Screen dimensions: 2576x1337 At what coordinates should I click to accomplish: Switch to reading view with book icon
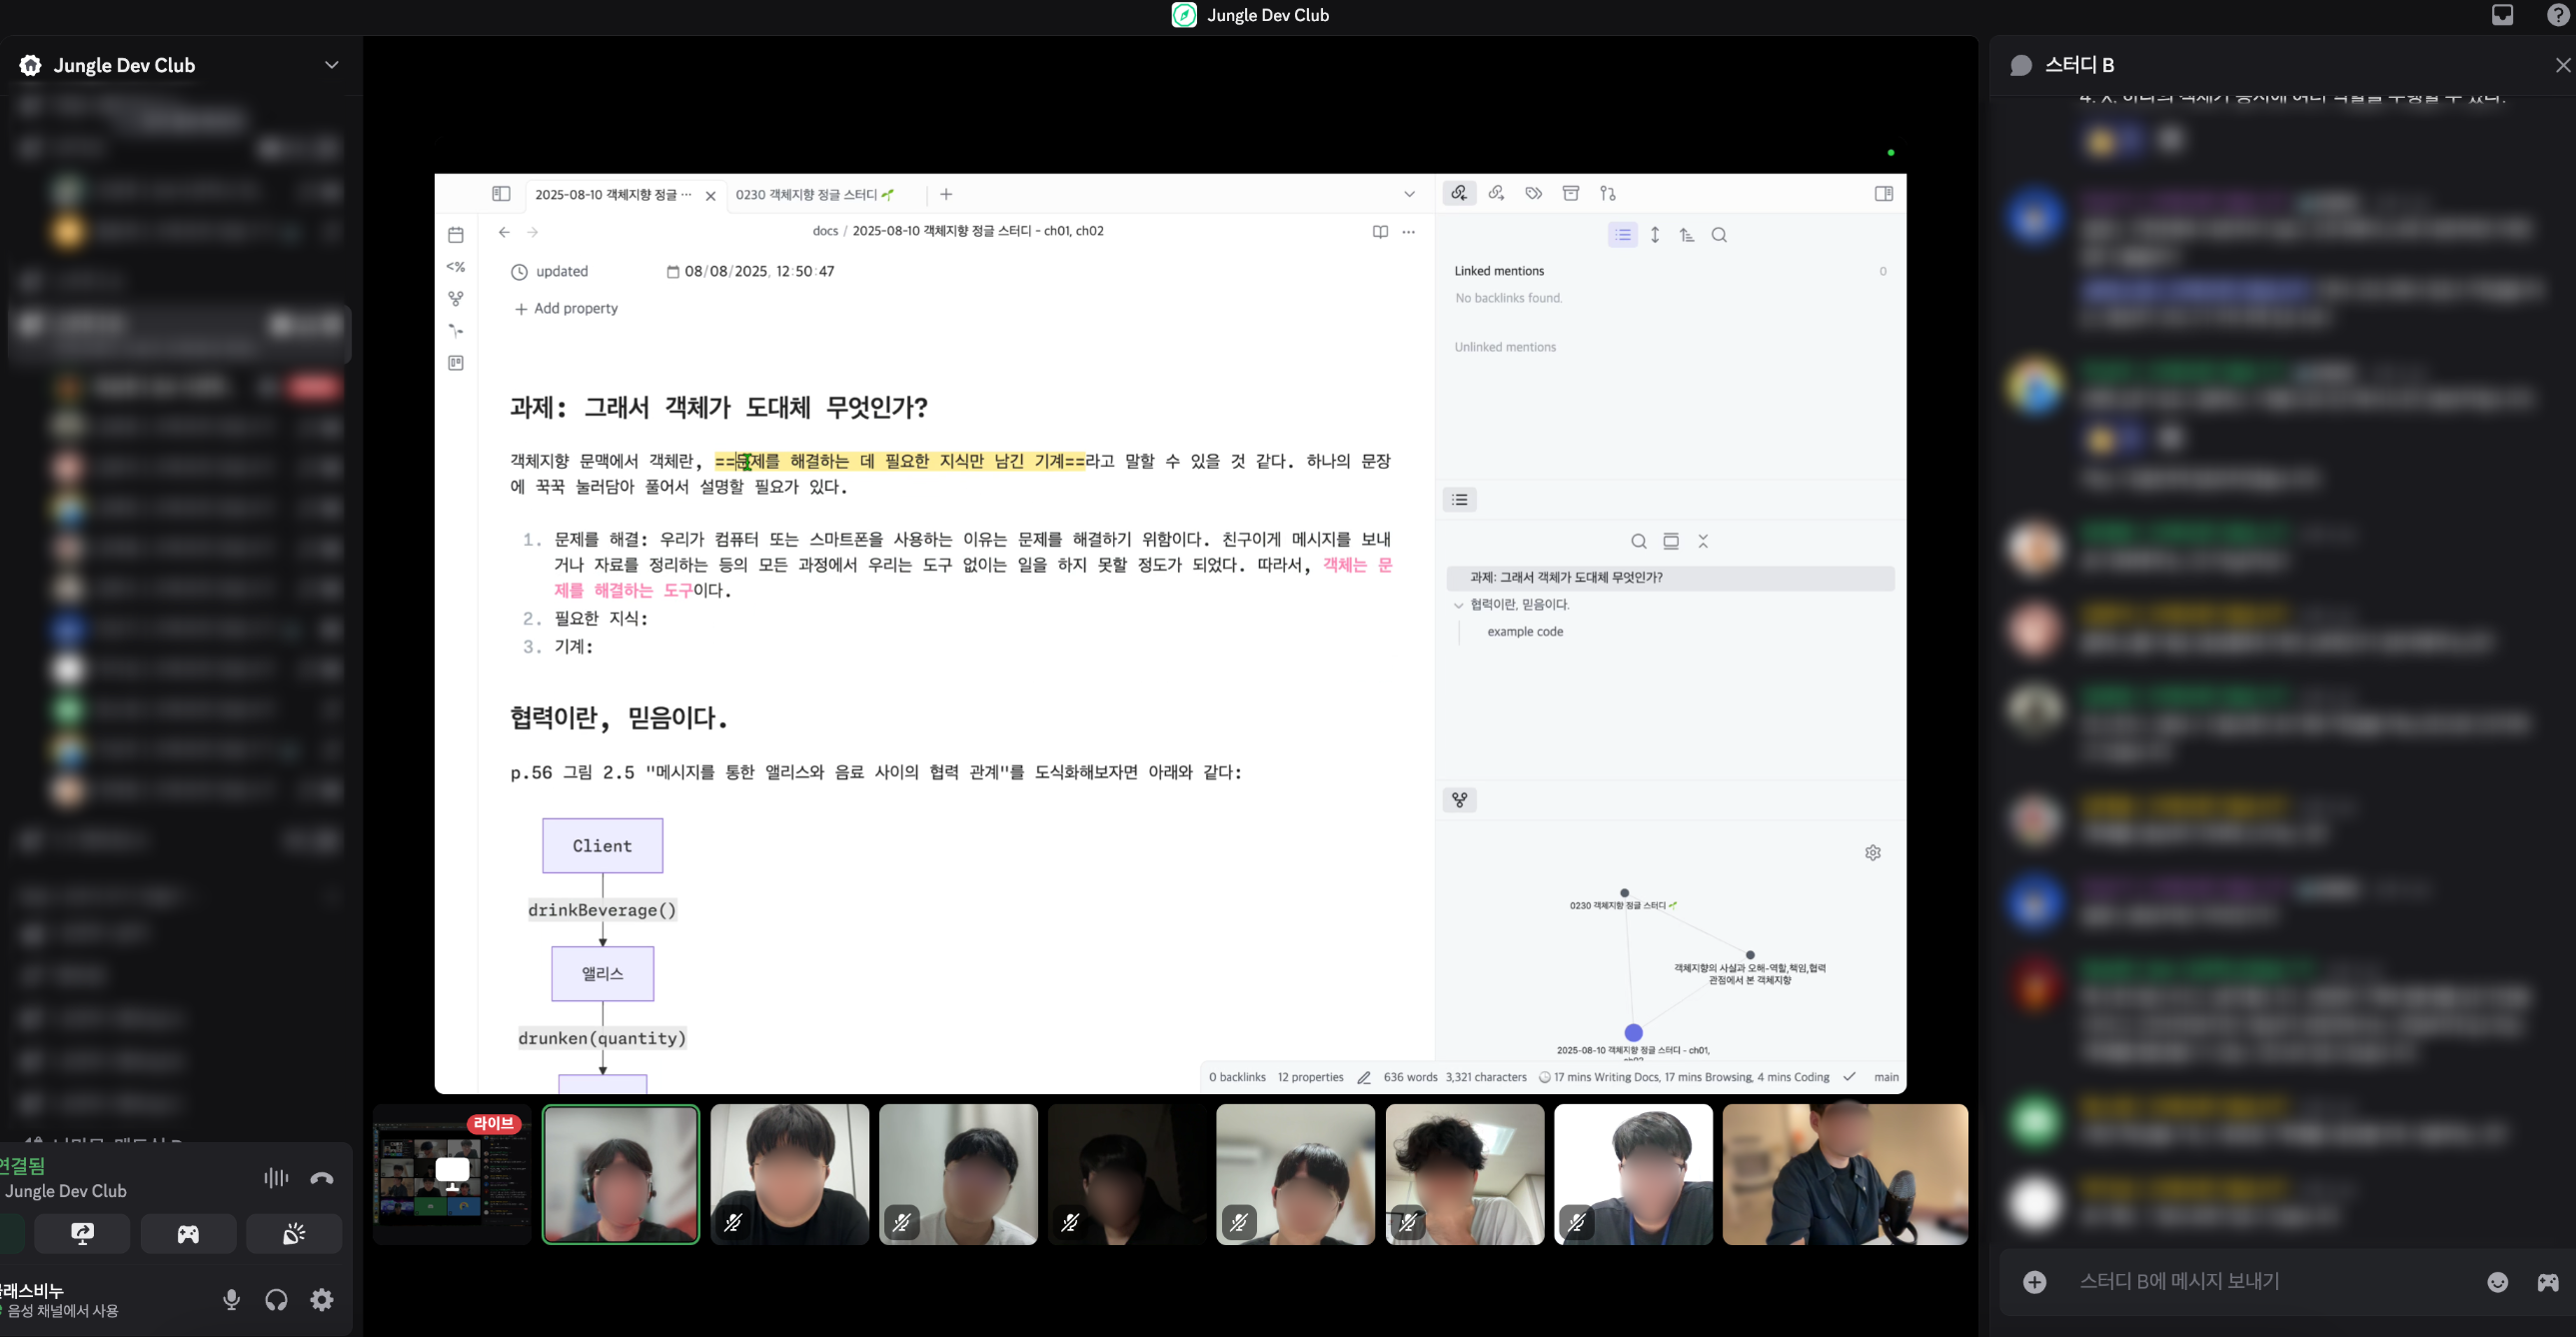point(1380,231)
